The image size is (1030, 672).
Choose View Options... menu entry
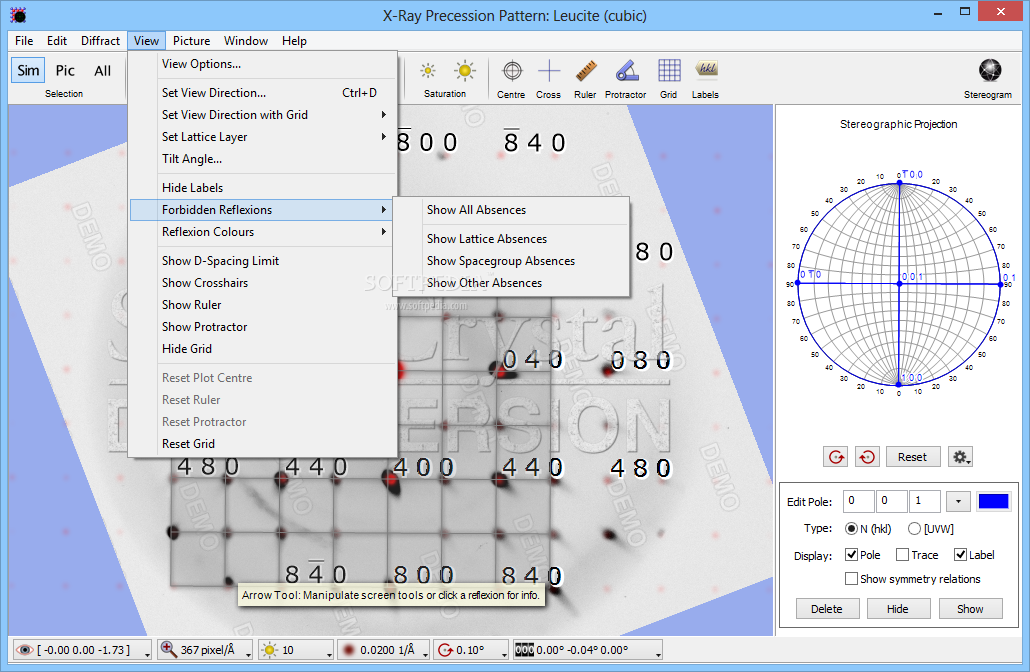coord(263,64)
